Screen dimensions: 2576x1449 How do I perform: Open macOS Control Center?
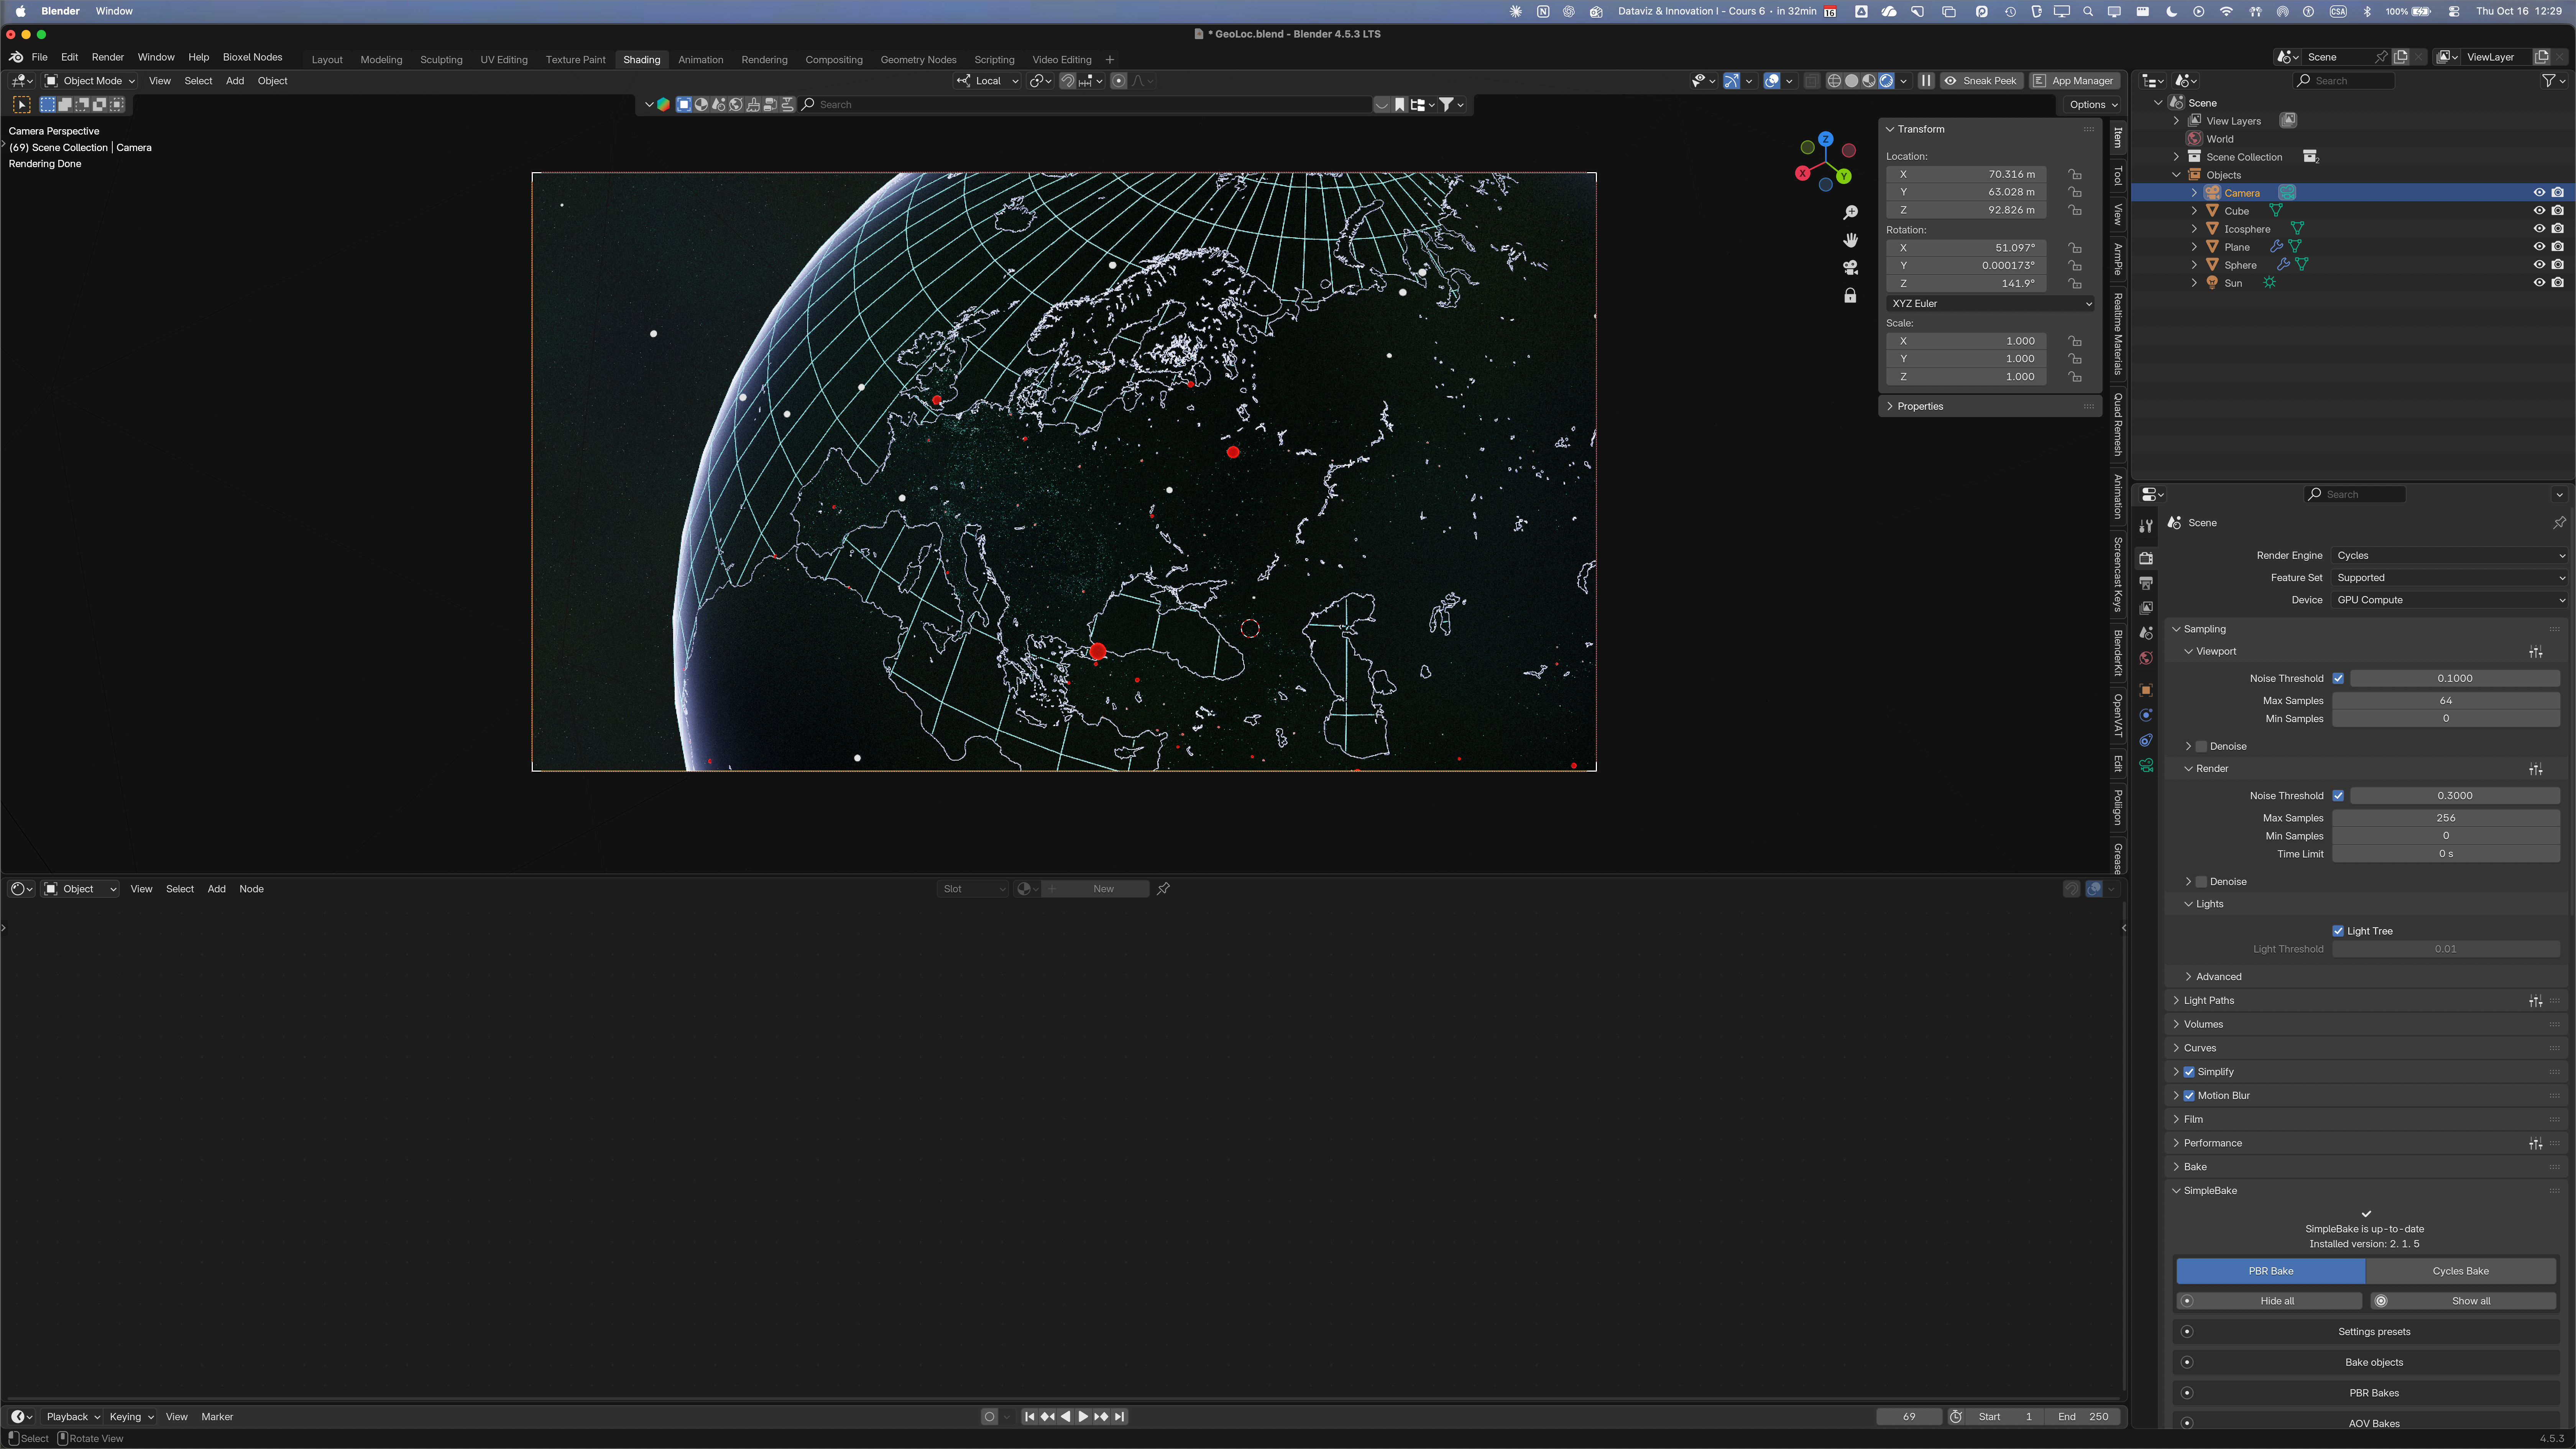(x=2454, y=11)
